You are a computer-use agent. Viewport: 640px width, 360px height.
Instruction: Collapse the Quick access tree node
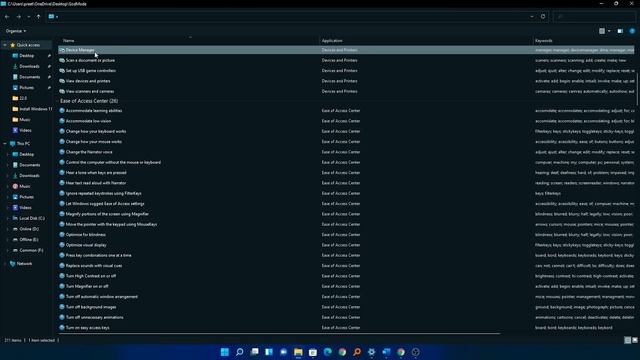click(5, 45)
